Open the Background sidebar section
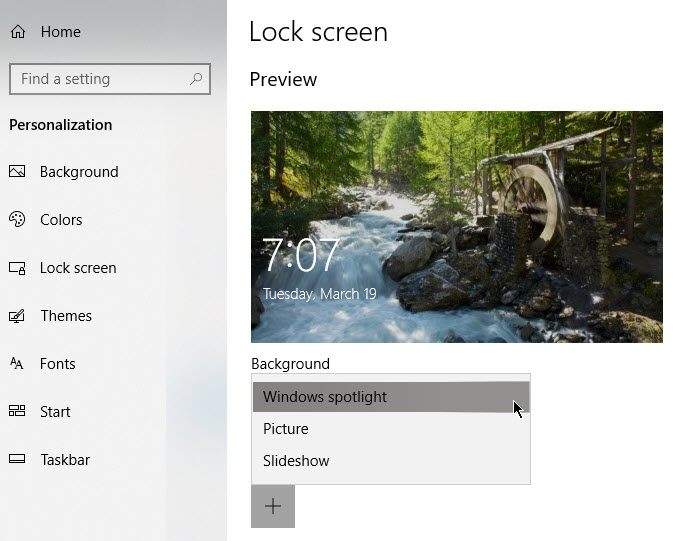 [79, 172]
